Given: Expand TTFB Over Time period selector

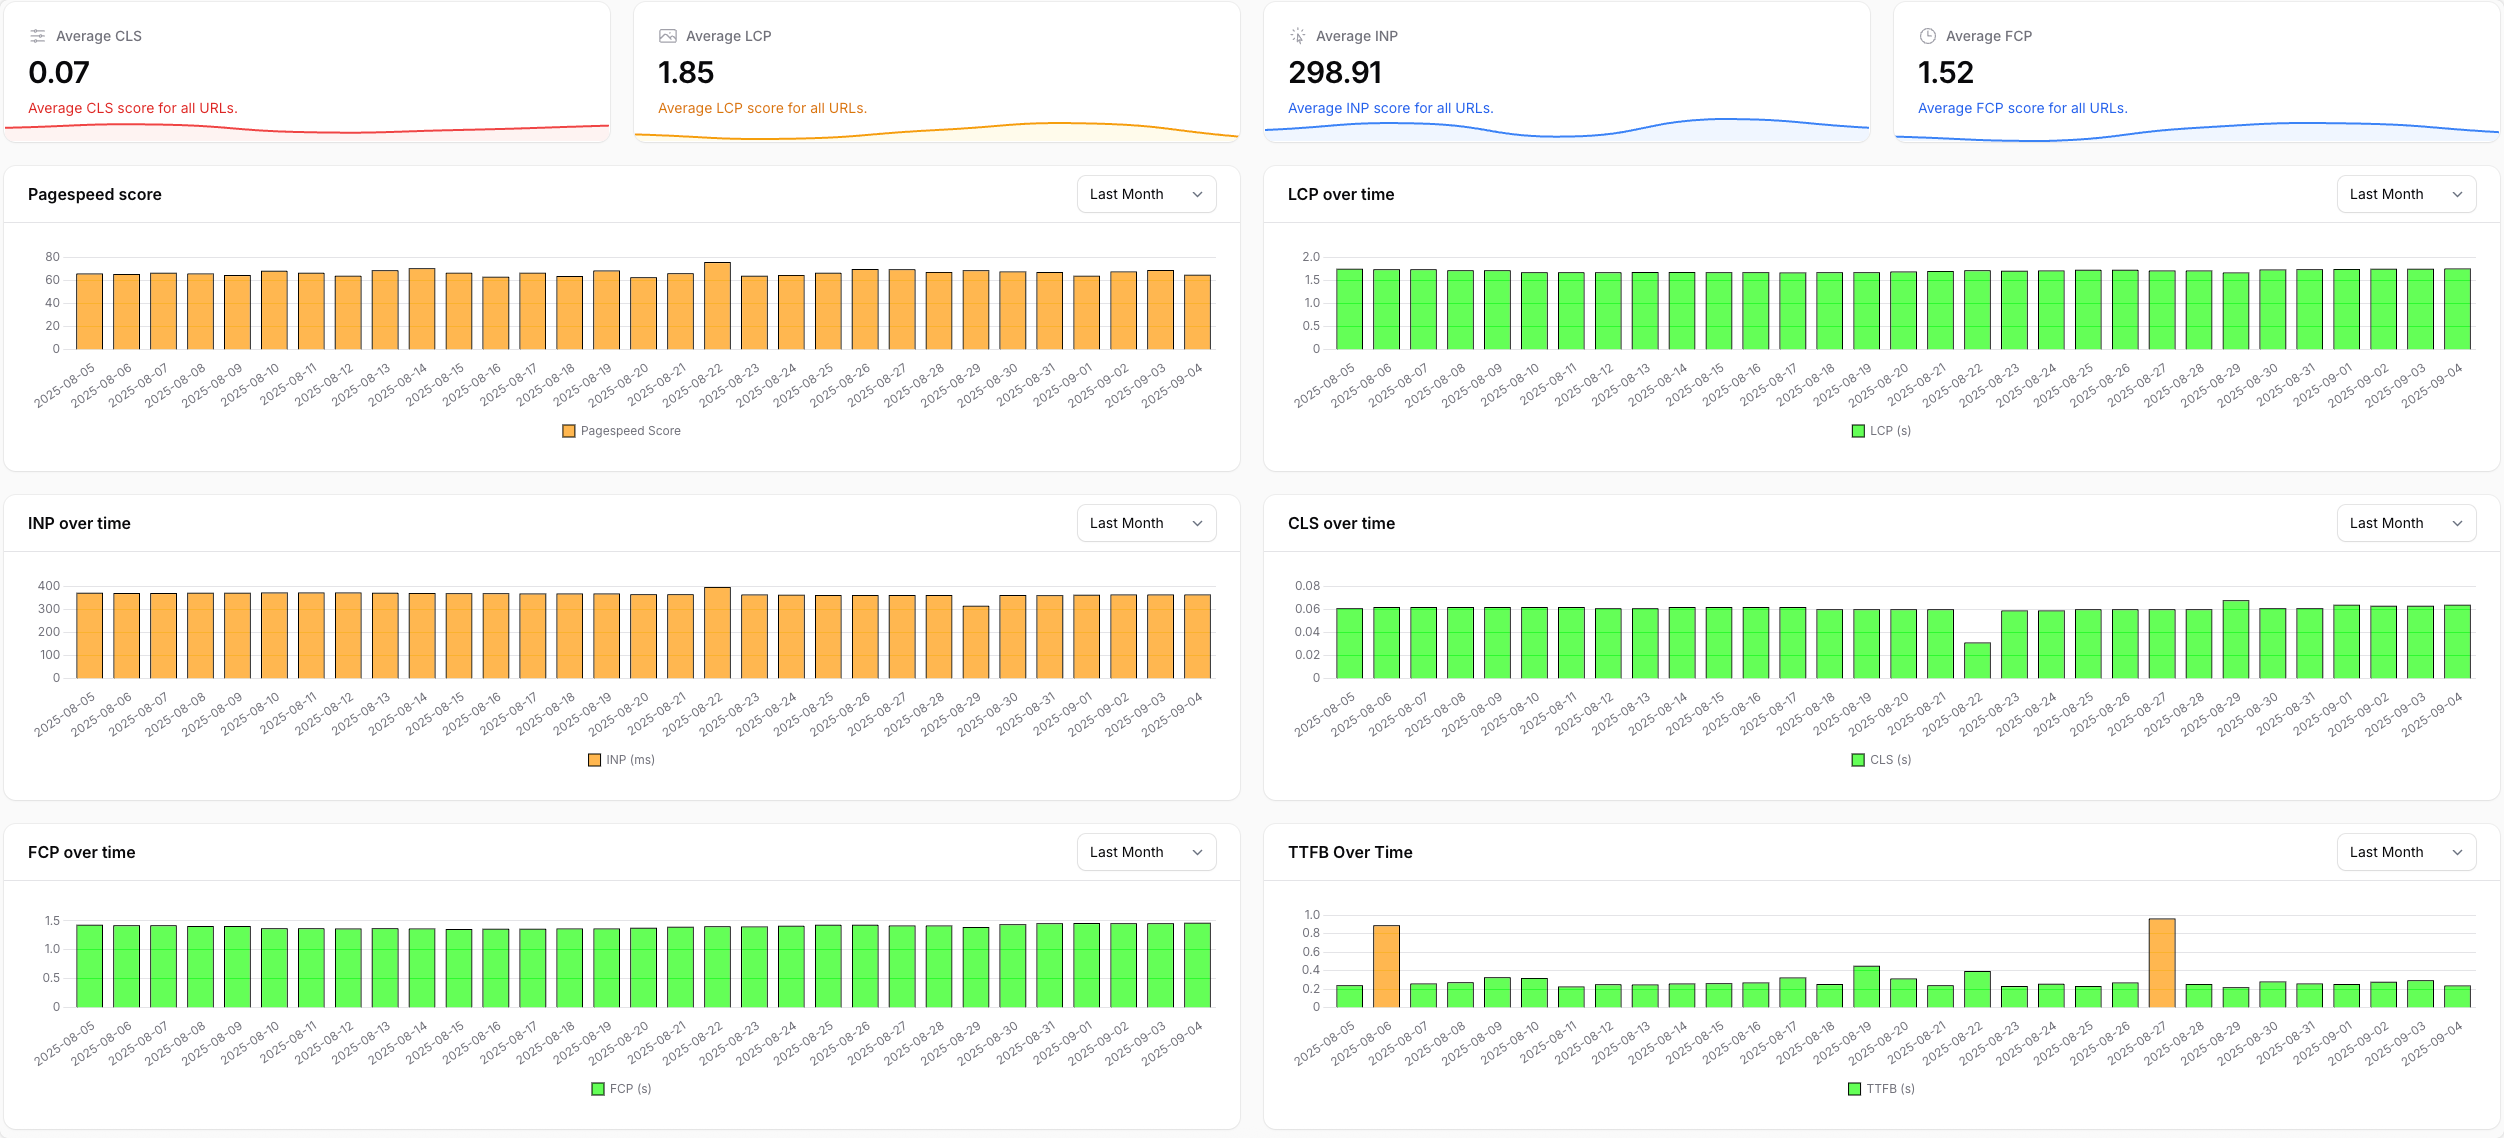Looking at the screenshot, I should [x=2406, y=852].
